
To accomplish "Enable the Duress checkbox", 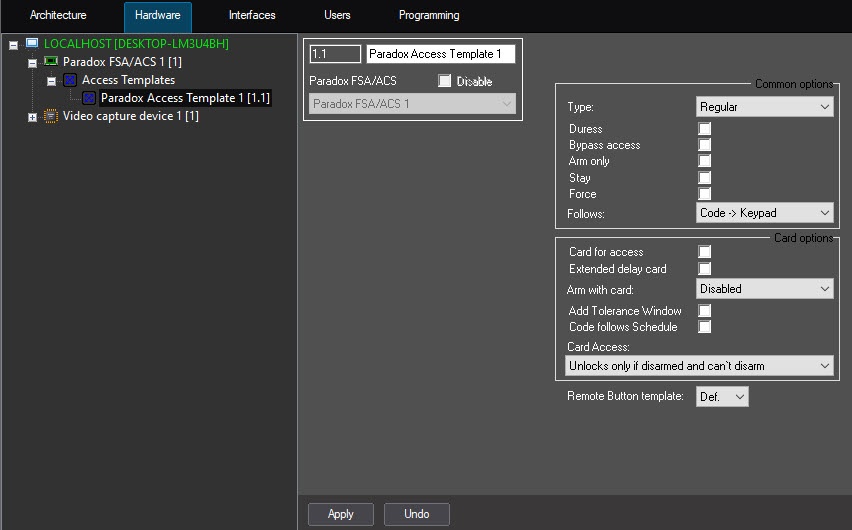I will [705, 129].
